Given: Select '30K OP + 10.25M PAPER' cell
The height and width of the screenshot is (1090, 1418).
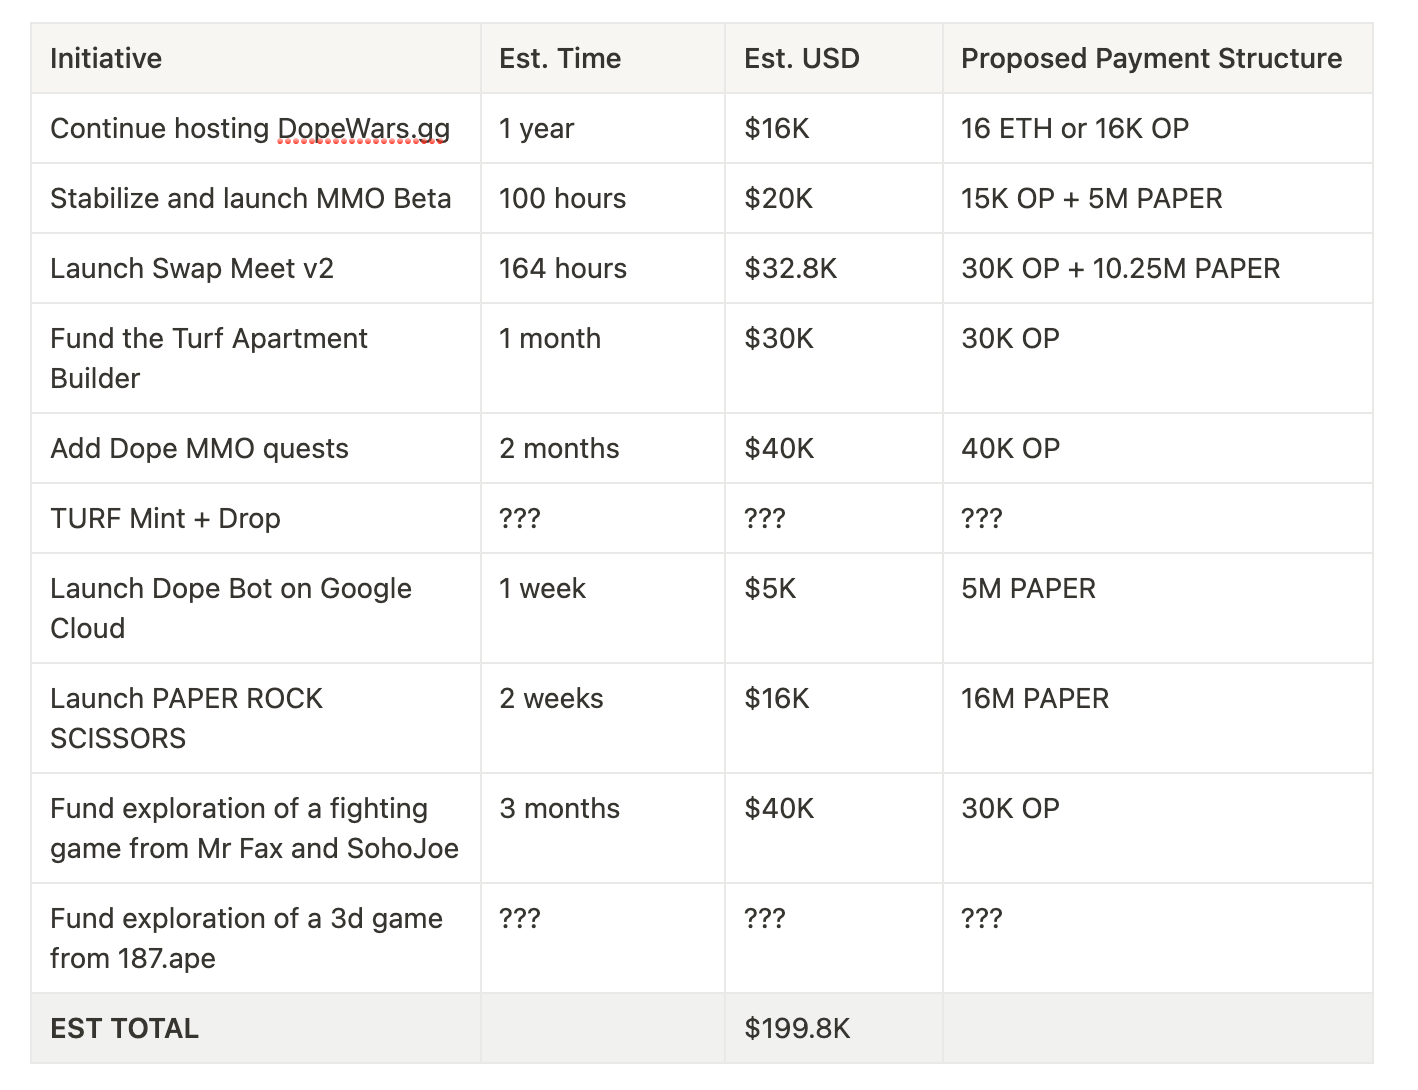Looking at the screenshot, I should pyautogui.click(x=1158, y=268).
